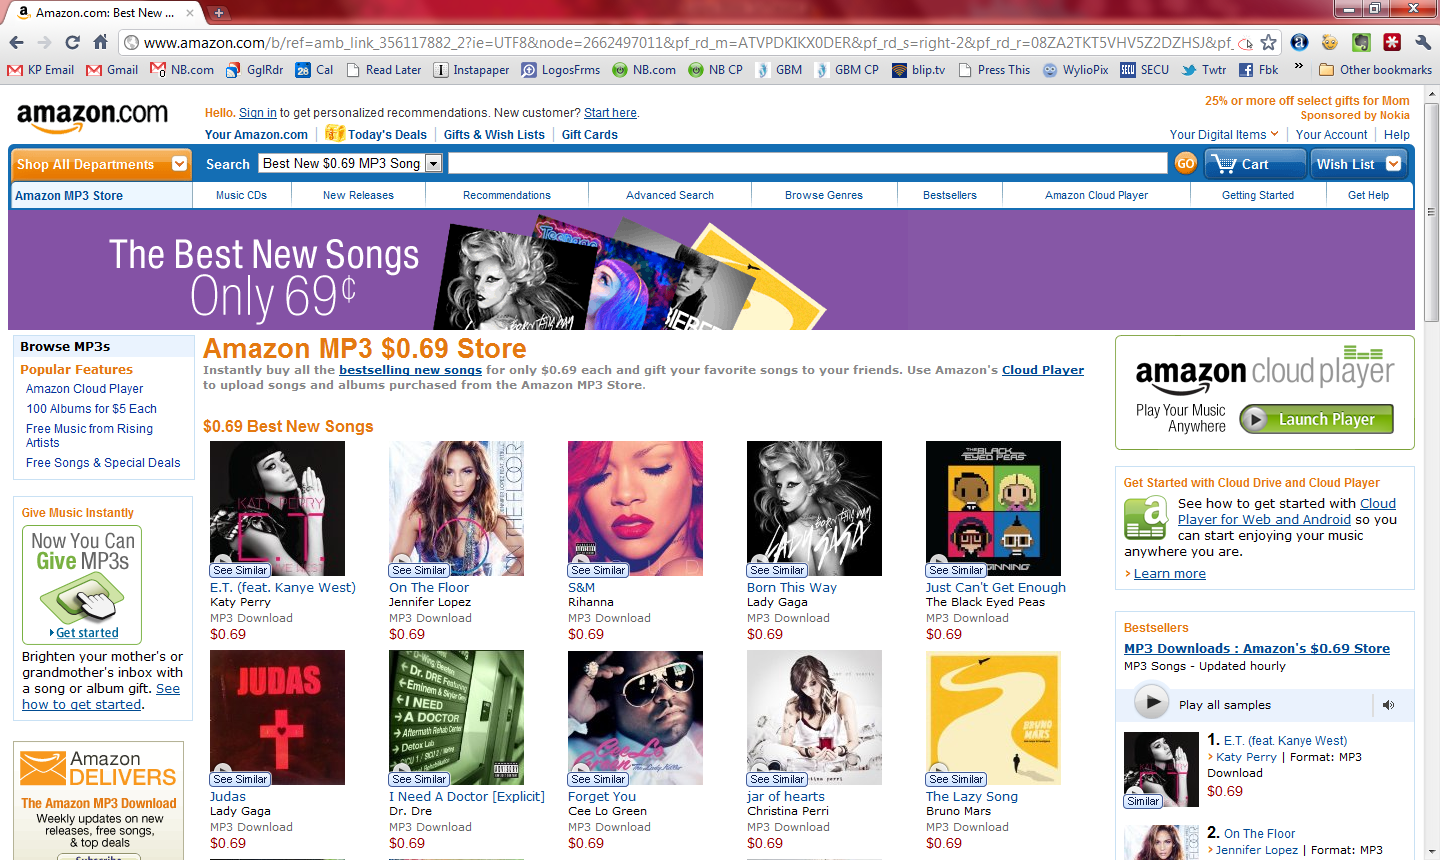Open the red LastPass asterisk extension

click(x=1392, y=42)
